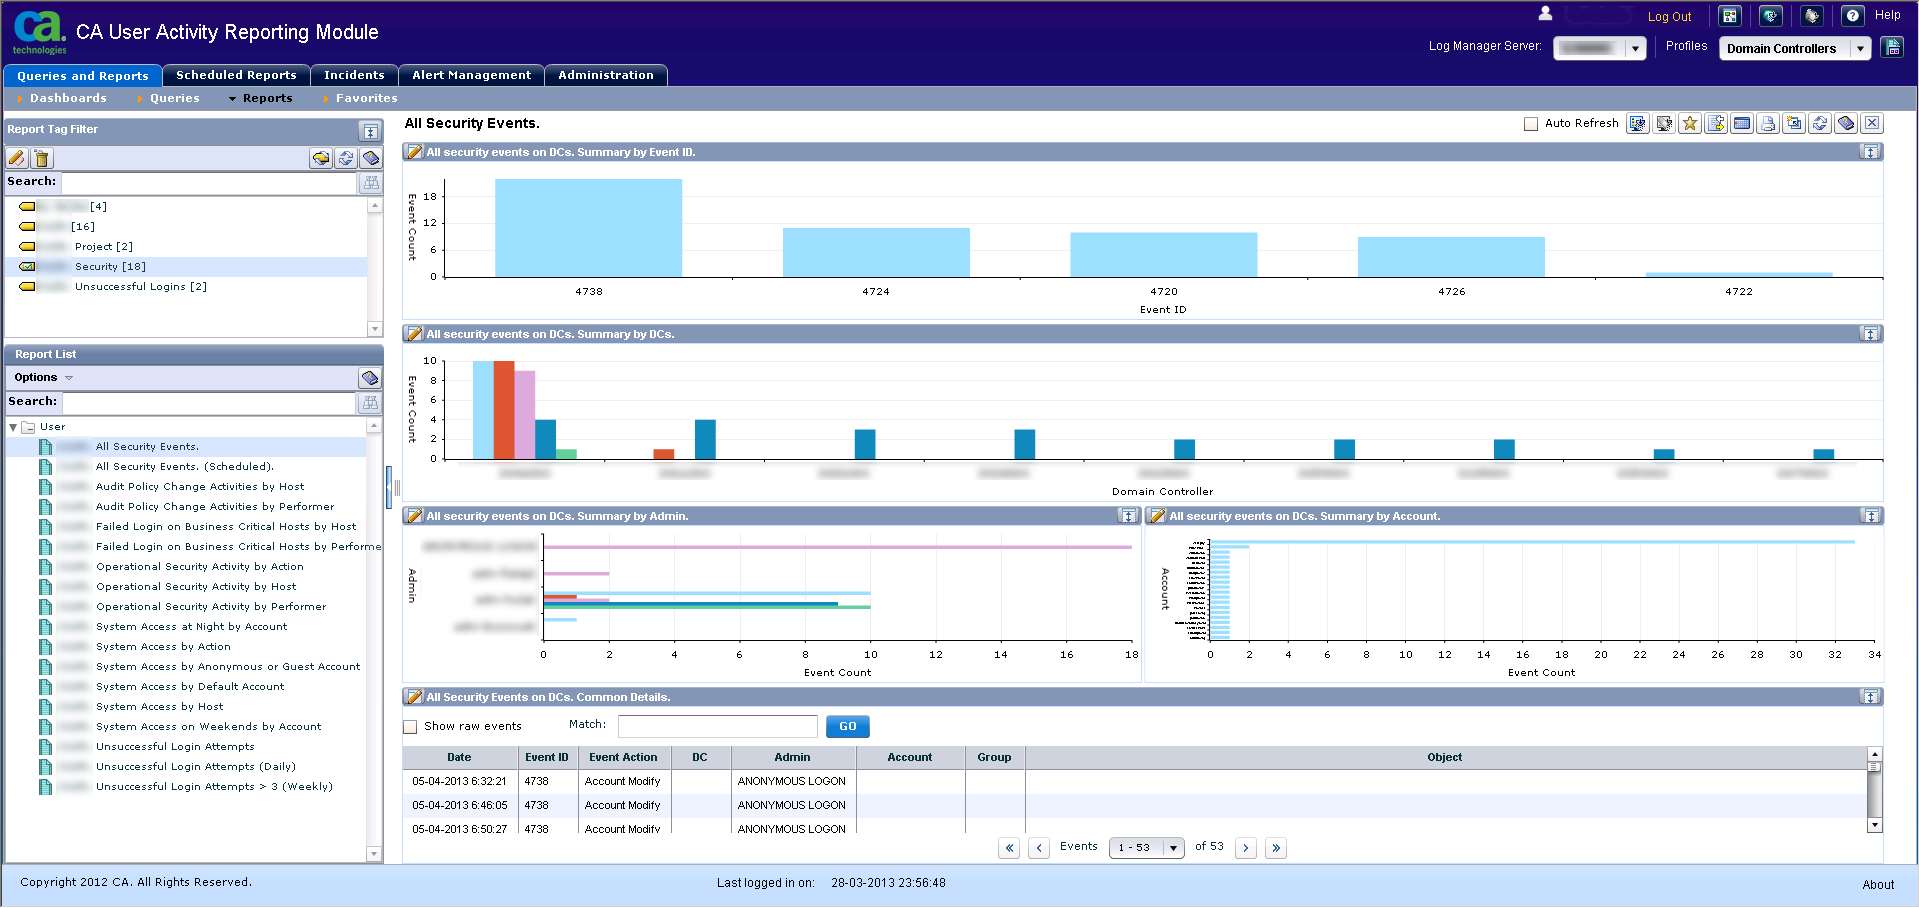Viewport: 1919px width, 908px height.
Task: Click the Log Out link
Action: tap(1669, 17)
